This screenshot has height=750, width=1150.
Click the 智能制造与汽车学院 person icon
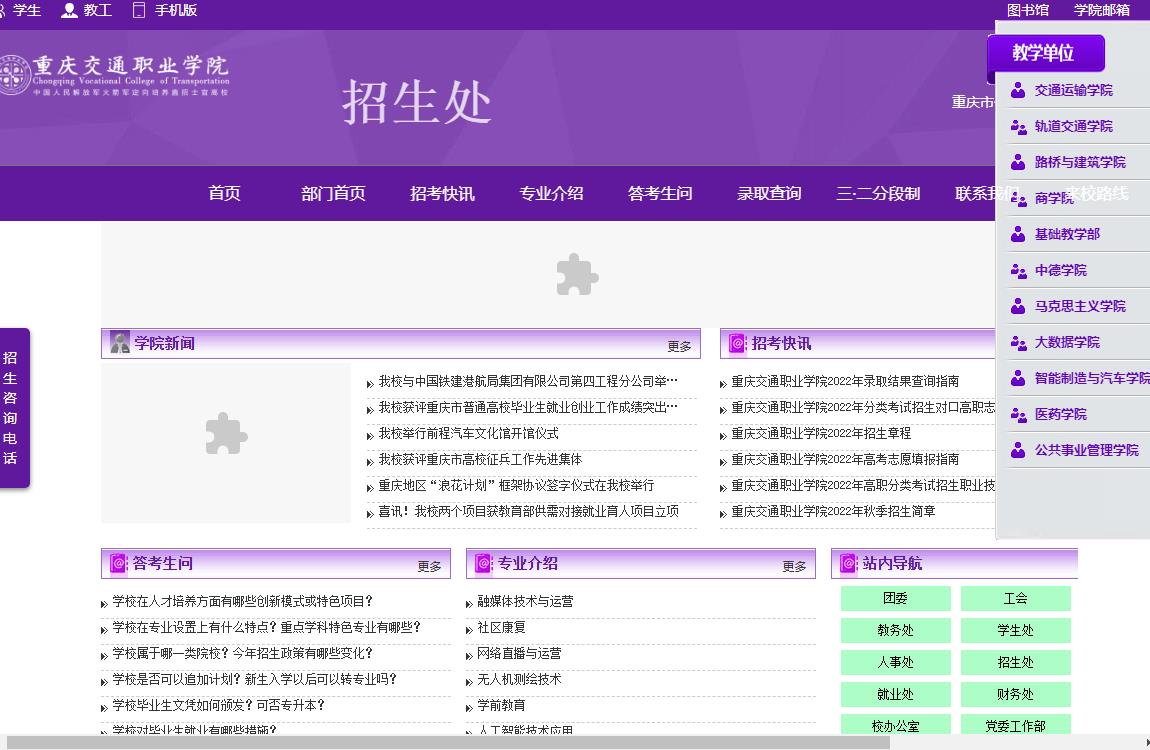pyautogui.click(x=1018, y=378)
